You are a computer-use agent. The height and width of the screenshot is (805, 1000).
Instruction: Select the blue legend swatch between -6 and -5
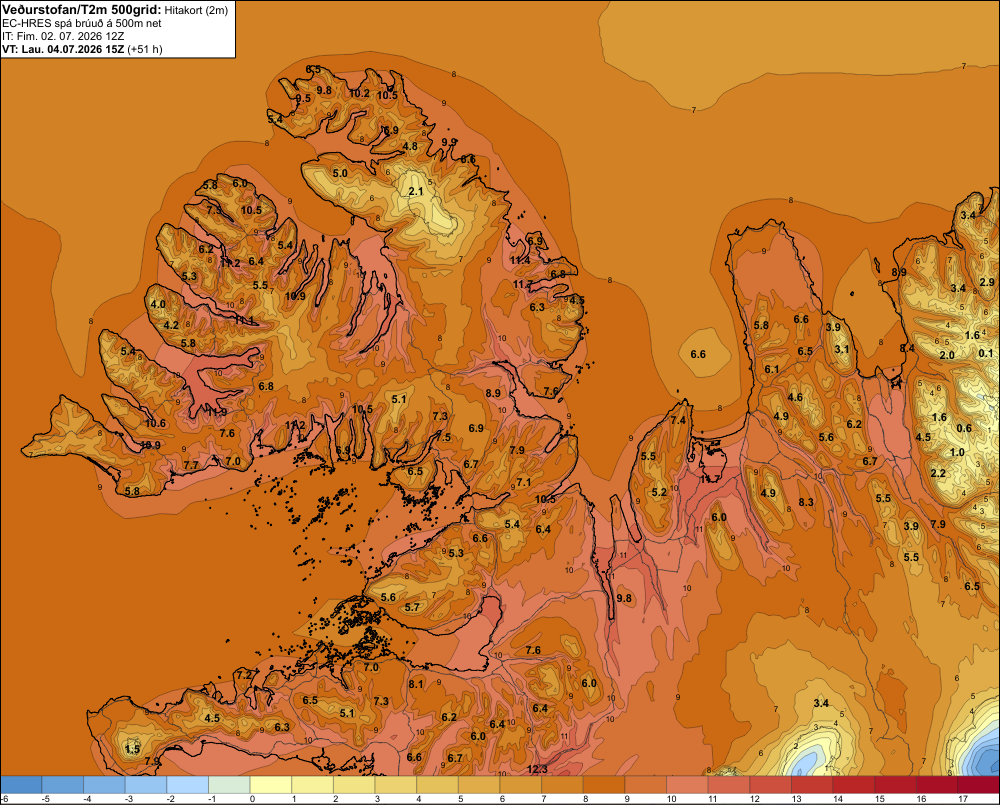[21, 785]
